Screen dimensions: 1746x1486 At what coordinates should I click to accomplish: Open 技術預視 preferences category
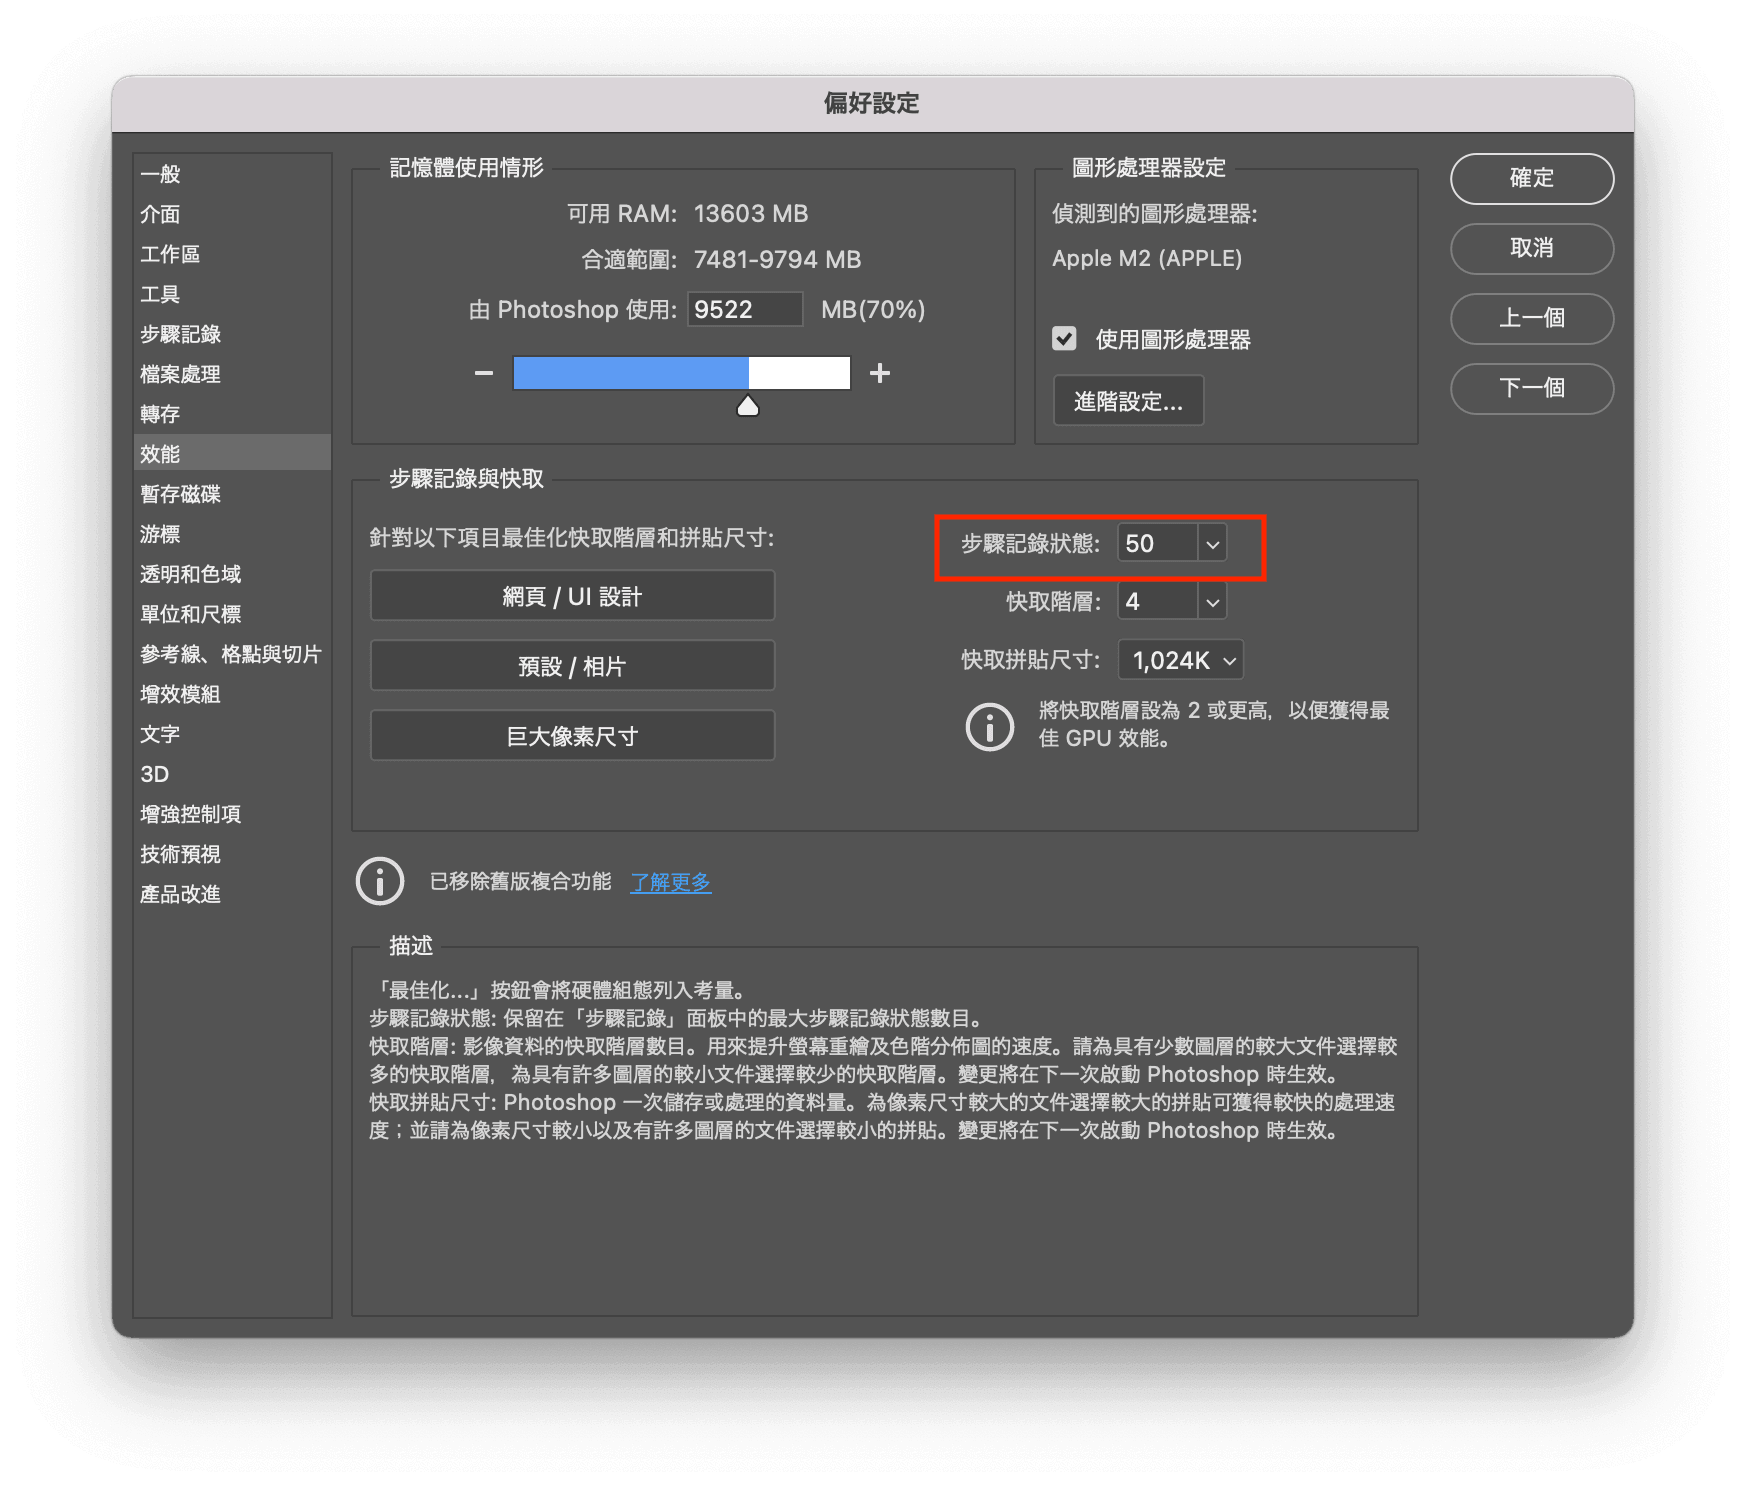[232, 854]
